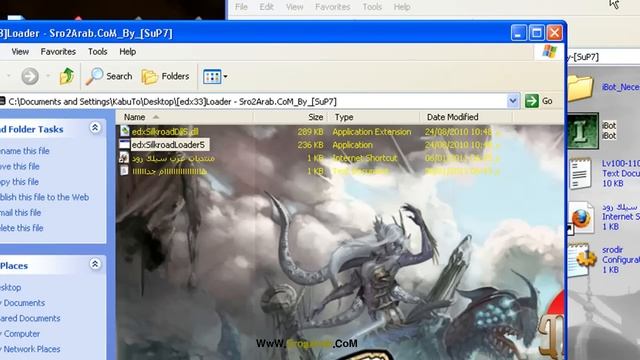Open Shared Documents link

click(x=30, y=318)
